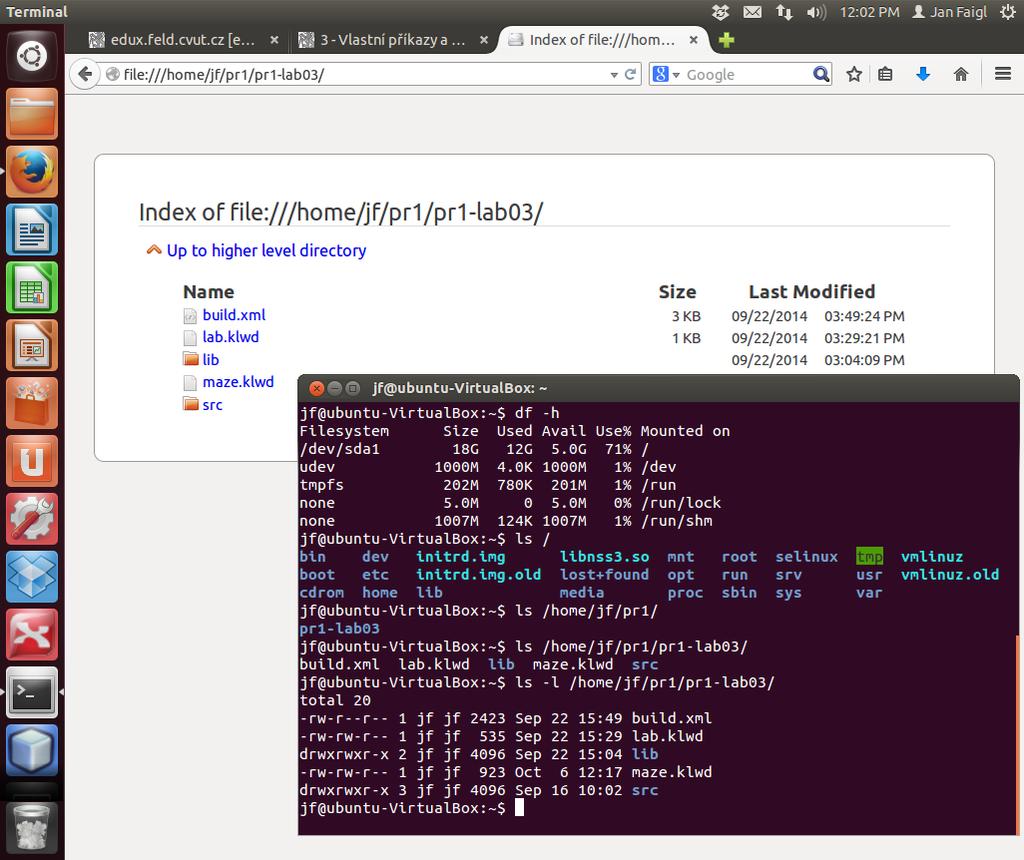Click the highlighted tmp entry in terminal

[869, 556]
